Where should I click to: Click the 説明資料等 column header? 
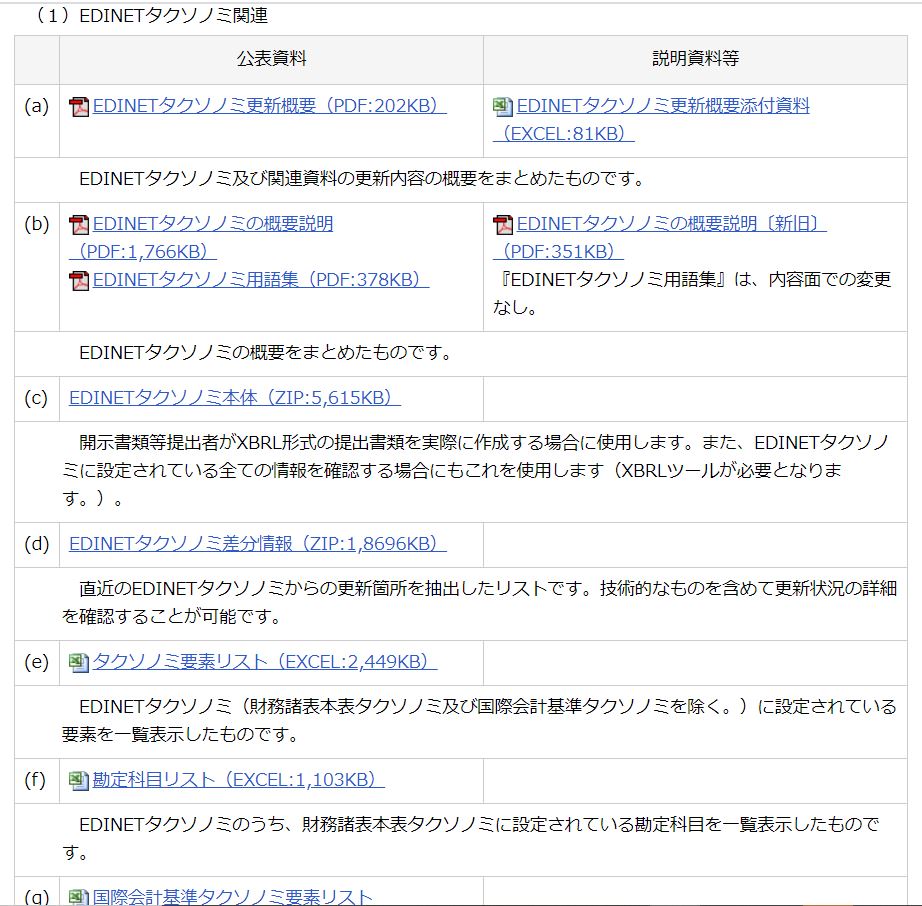pyautogui.click(x=695, y=59)
